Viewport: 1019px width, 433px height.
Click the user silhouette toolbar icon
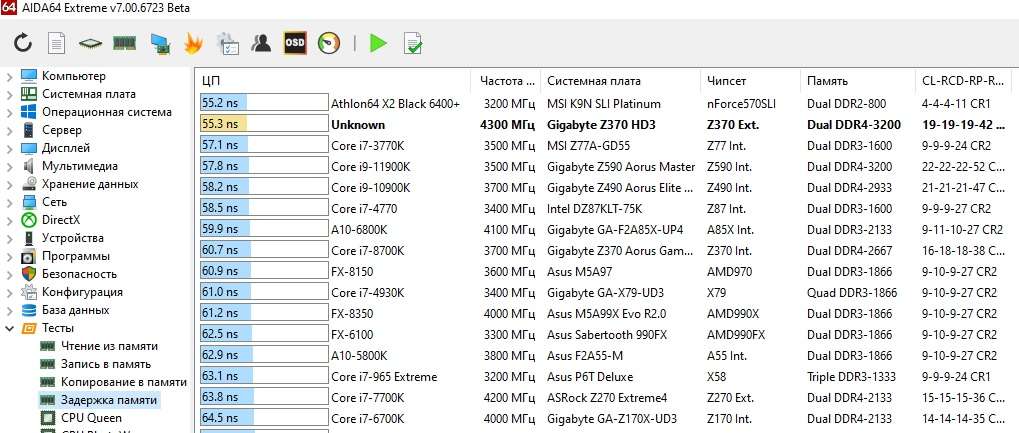click(261, 44)
